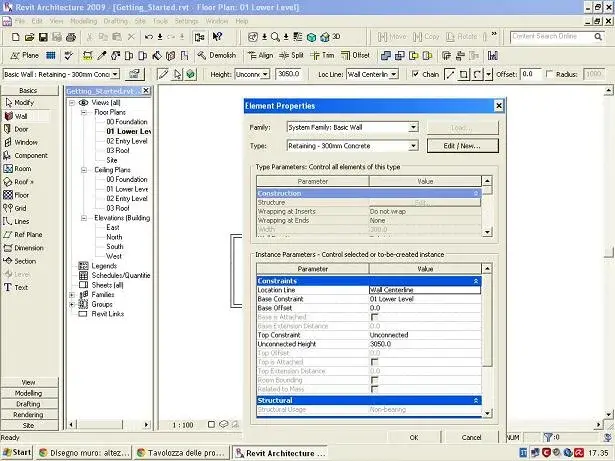Open the wall type selector dropdown
Screen dimensions: 615x461
115,74
